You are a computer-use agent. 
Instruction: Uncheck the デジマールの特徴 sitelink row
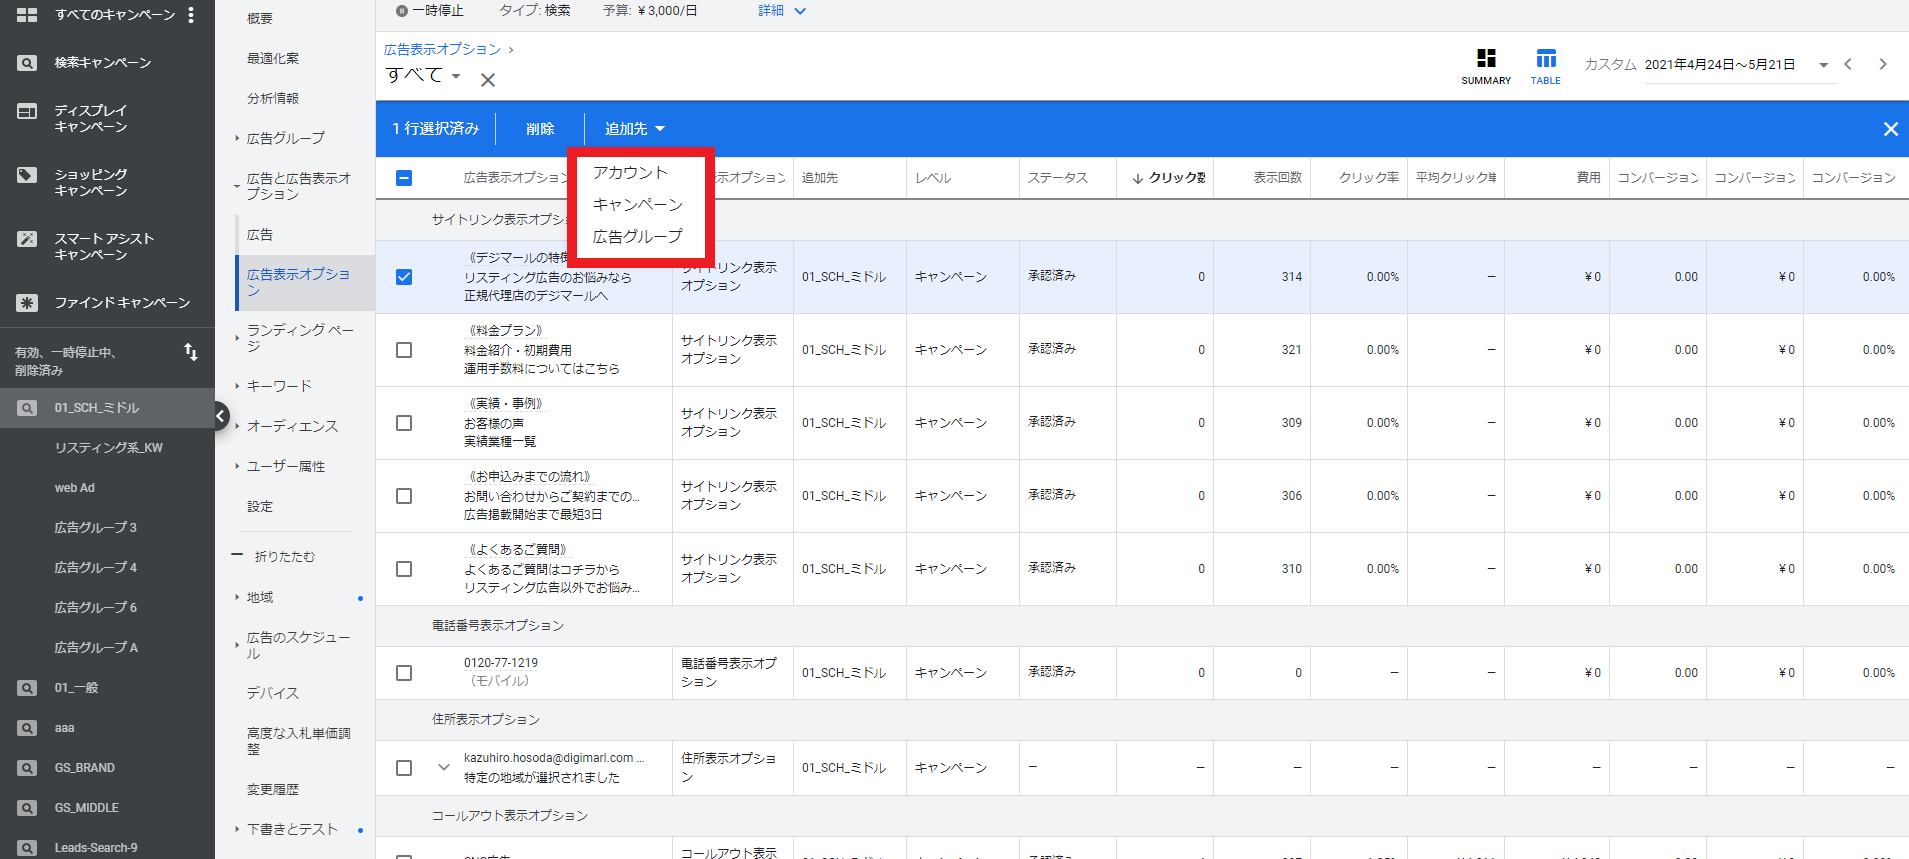tap(404, 277)
